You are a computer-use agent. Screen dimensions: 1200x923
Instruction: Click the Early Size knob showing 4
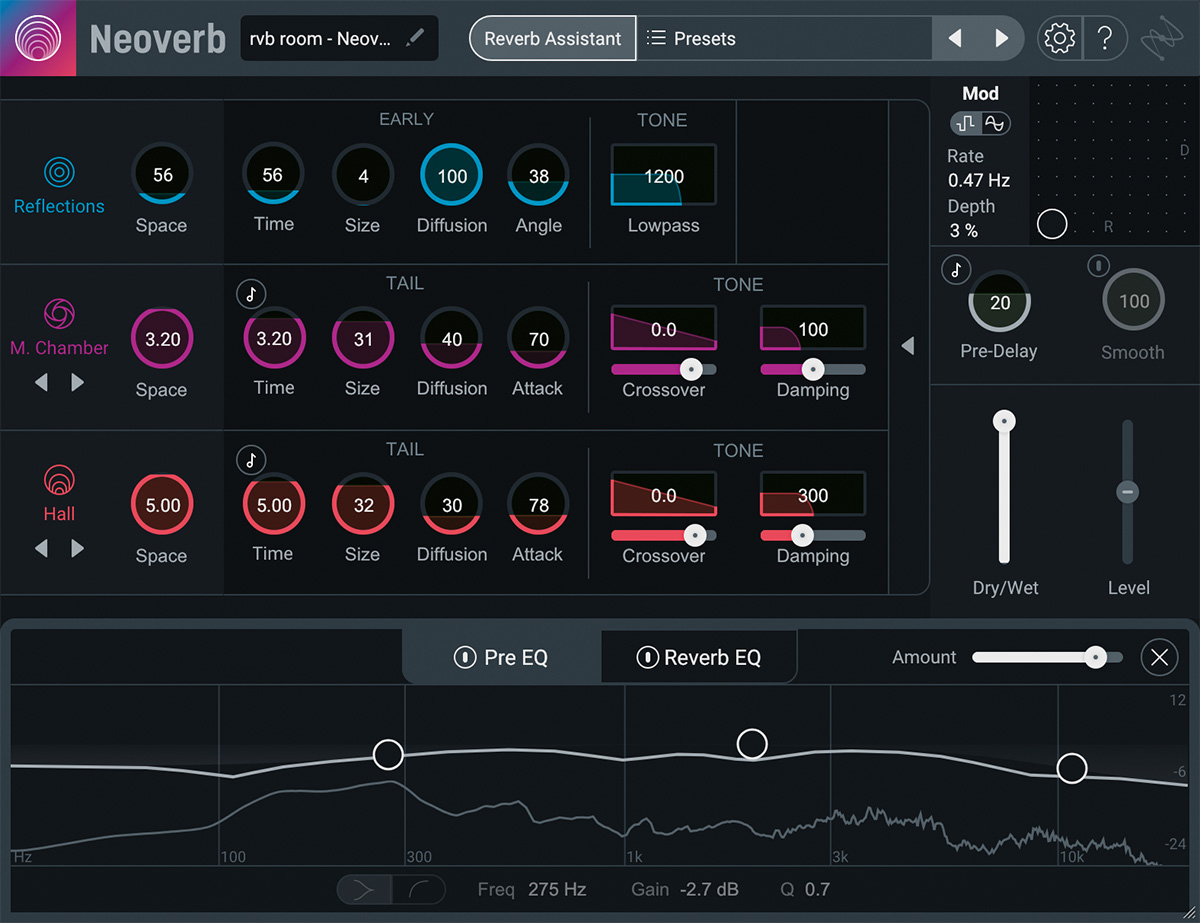363,176
